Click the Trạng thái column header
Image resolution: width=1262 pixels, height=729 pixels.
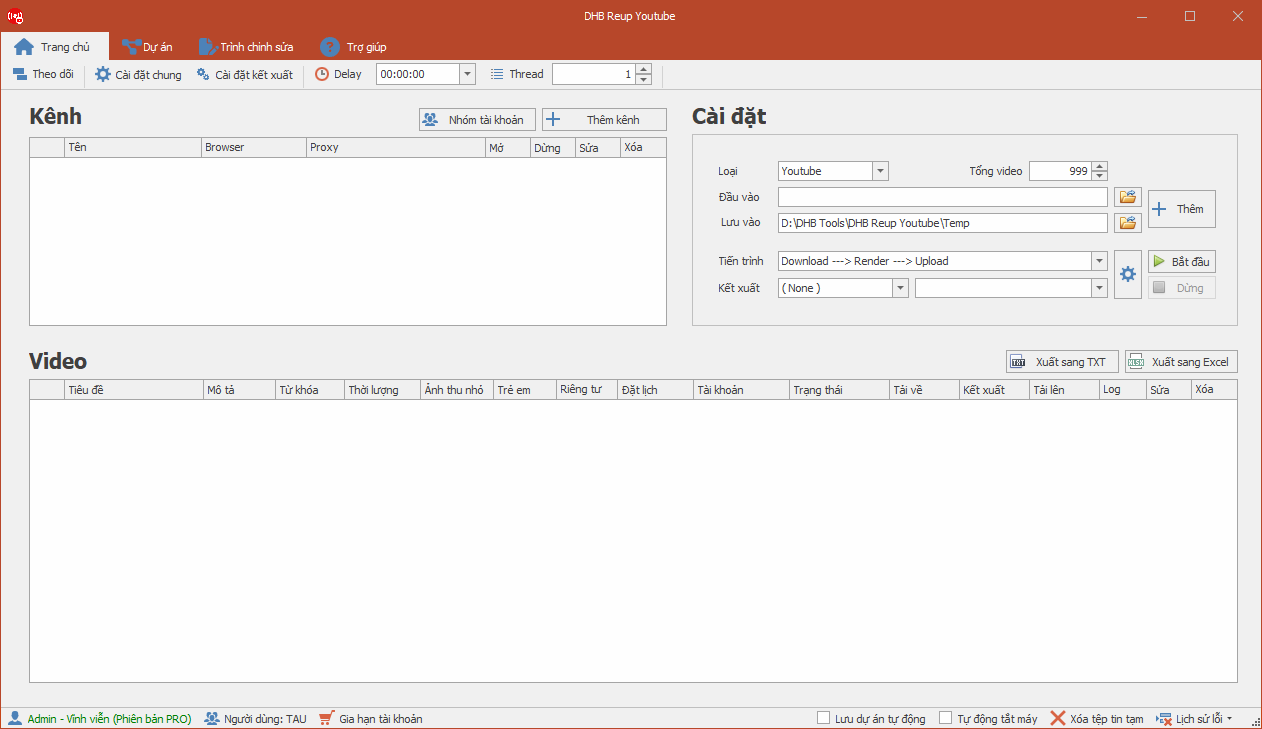click(x=839, y=390)
